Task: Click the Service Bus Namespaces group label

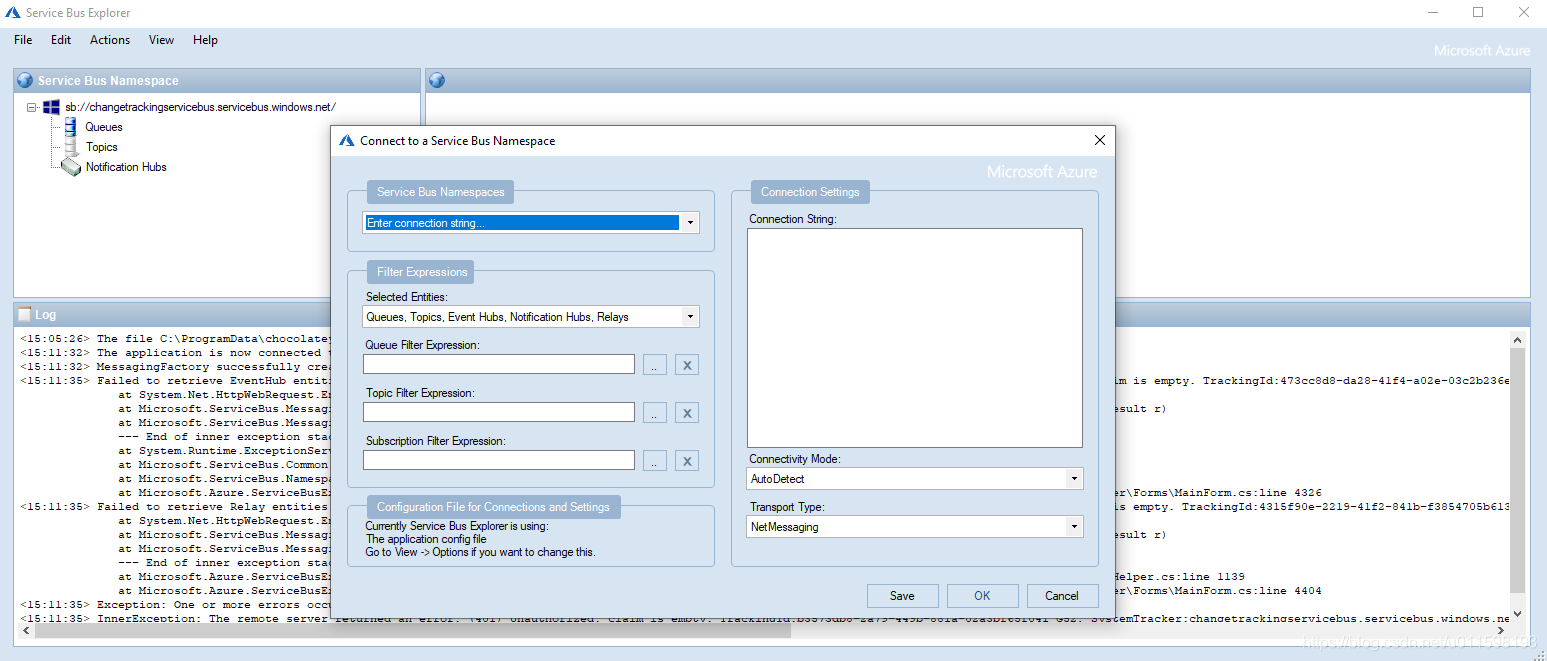Action: pos(441,192)
